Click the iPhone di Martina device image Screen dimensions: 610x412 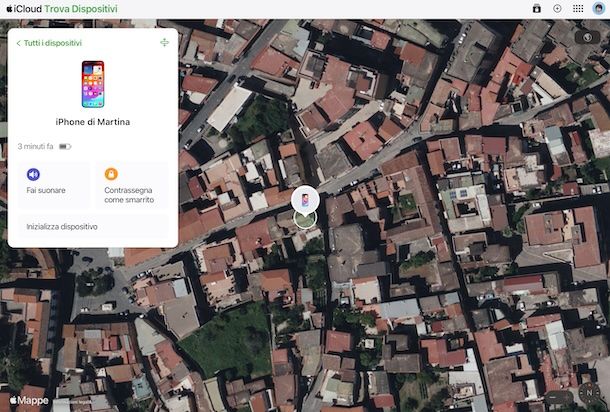[x=93, y=84]
